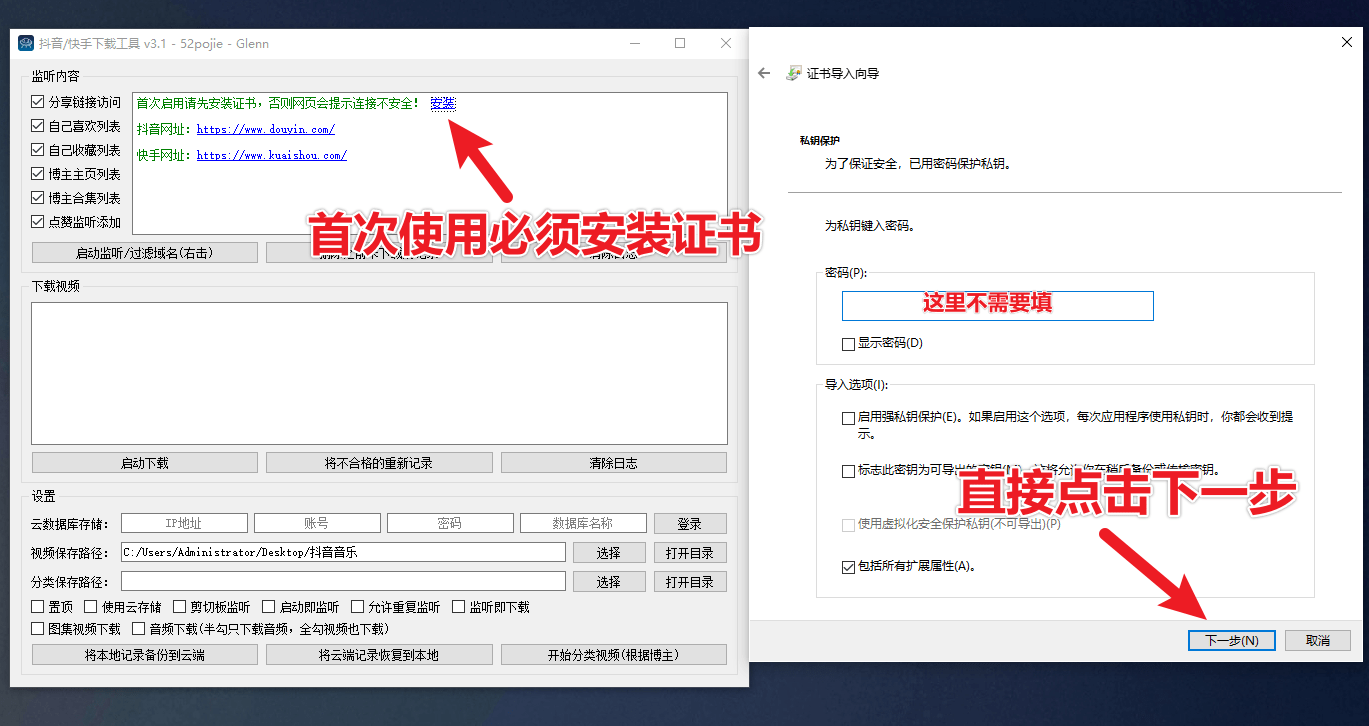This screenshot has width=1369, height=726.
Task: Click 开始分类视频(根据博主) button
Action: pos(613,654)
